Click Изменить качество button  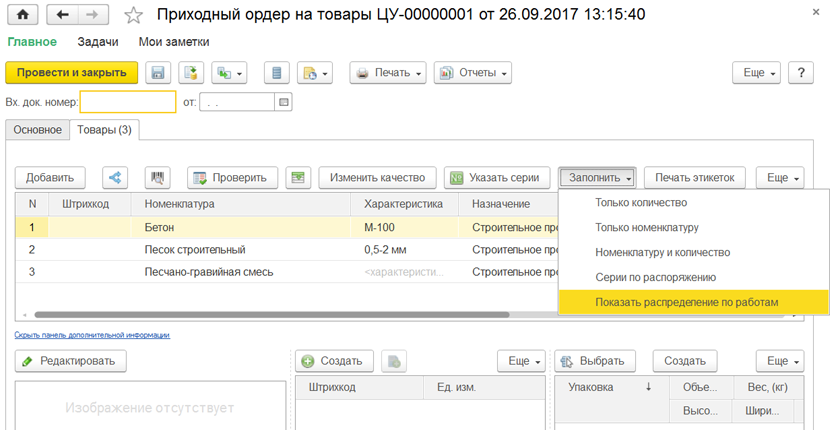(377, 177)
